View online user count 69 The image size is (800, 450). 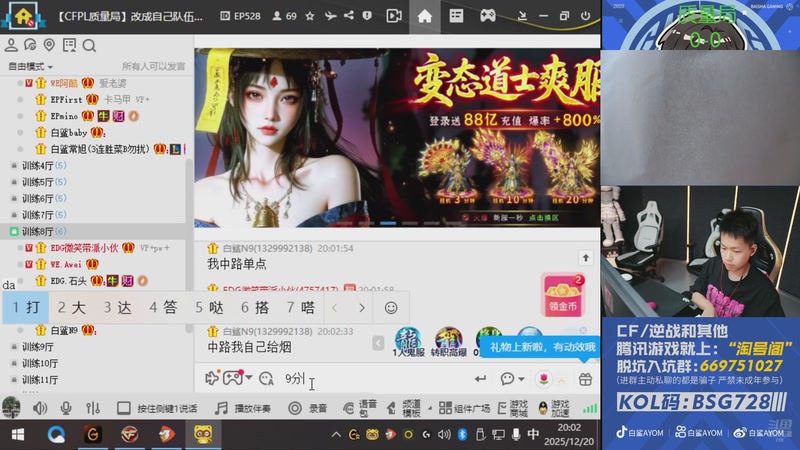pyautogui.click(x=285, y=16)
